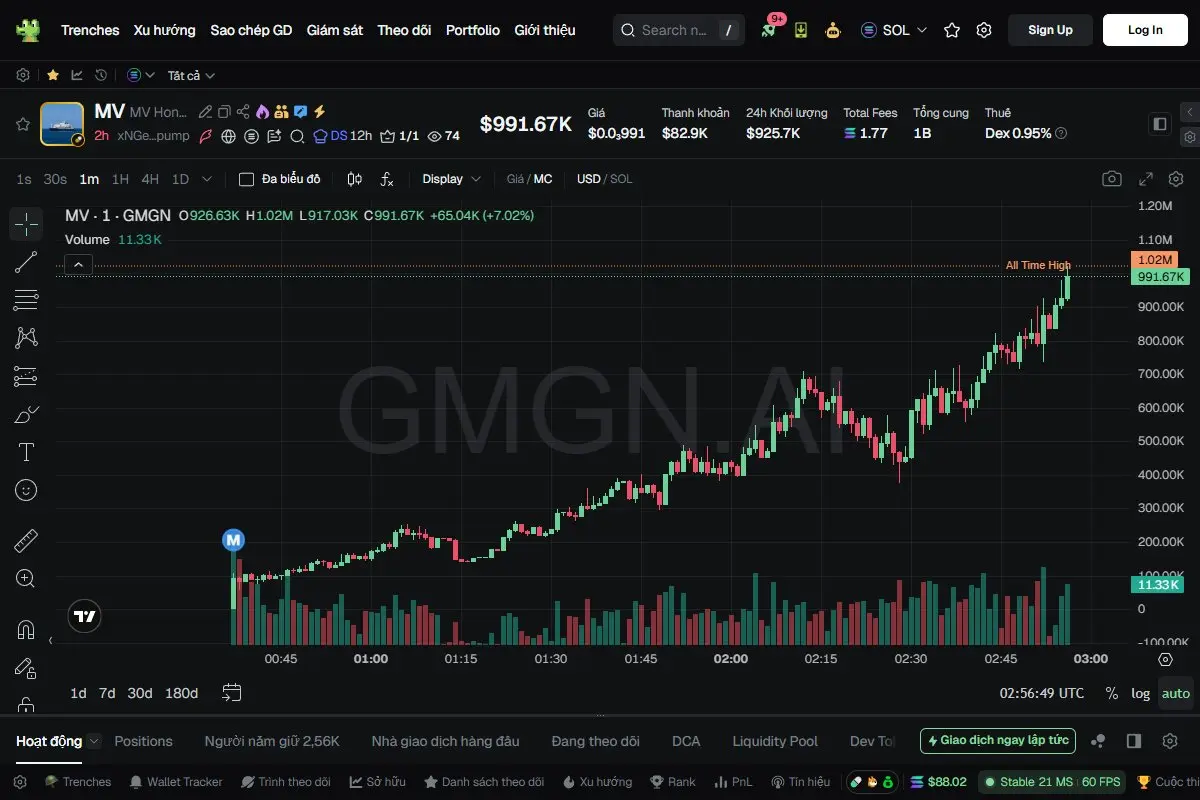This screenshot has height=800, width=1200.
Task: Select the trend line drawing tool
Action: tap(26, 262)
